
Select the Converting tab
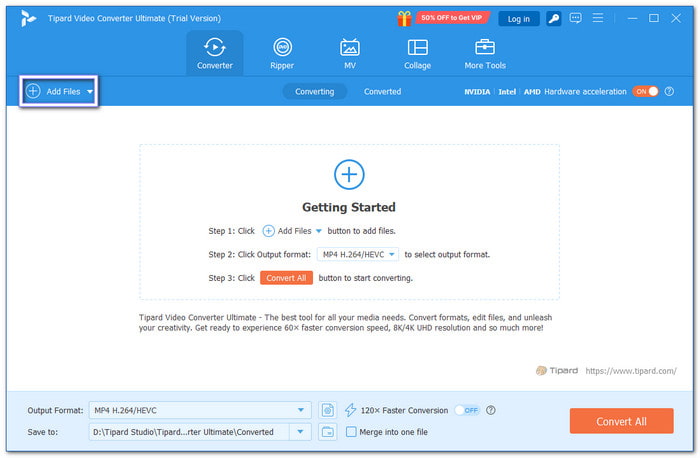pos(315,91)
